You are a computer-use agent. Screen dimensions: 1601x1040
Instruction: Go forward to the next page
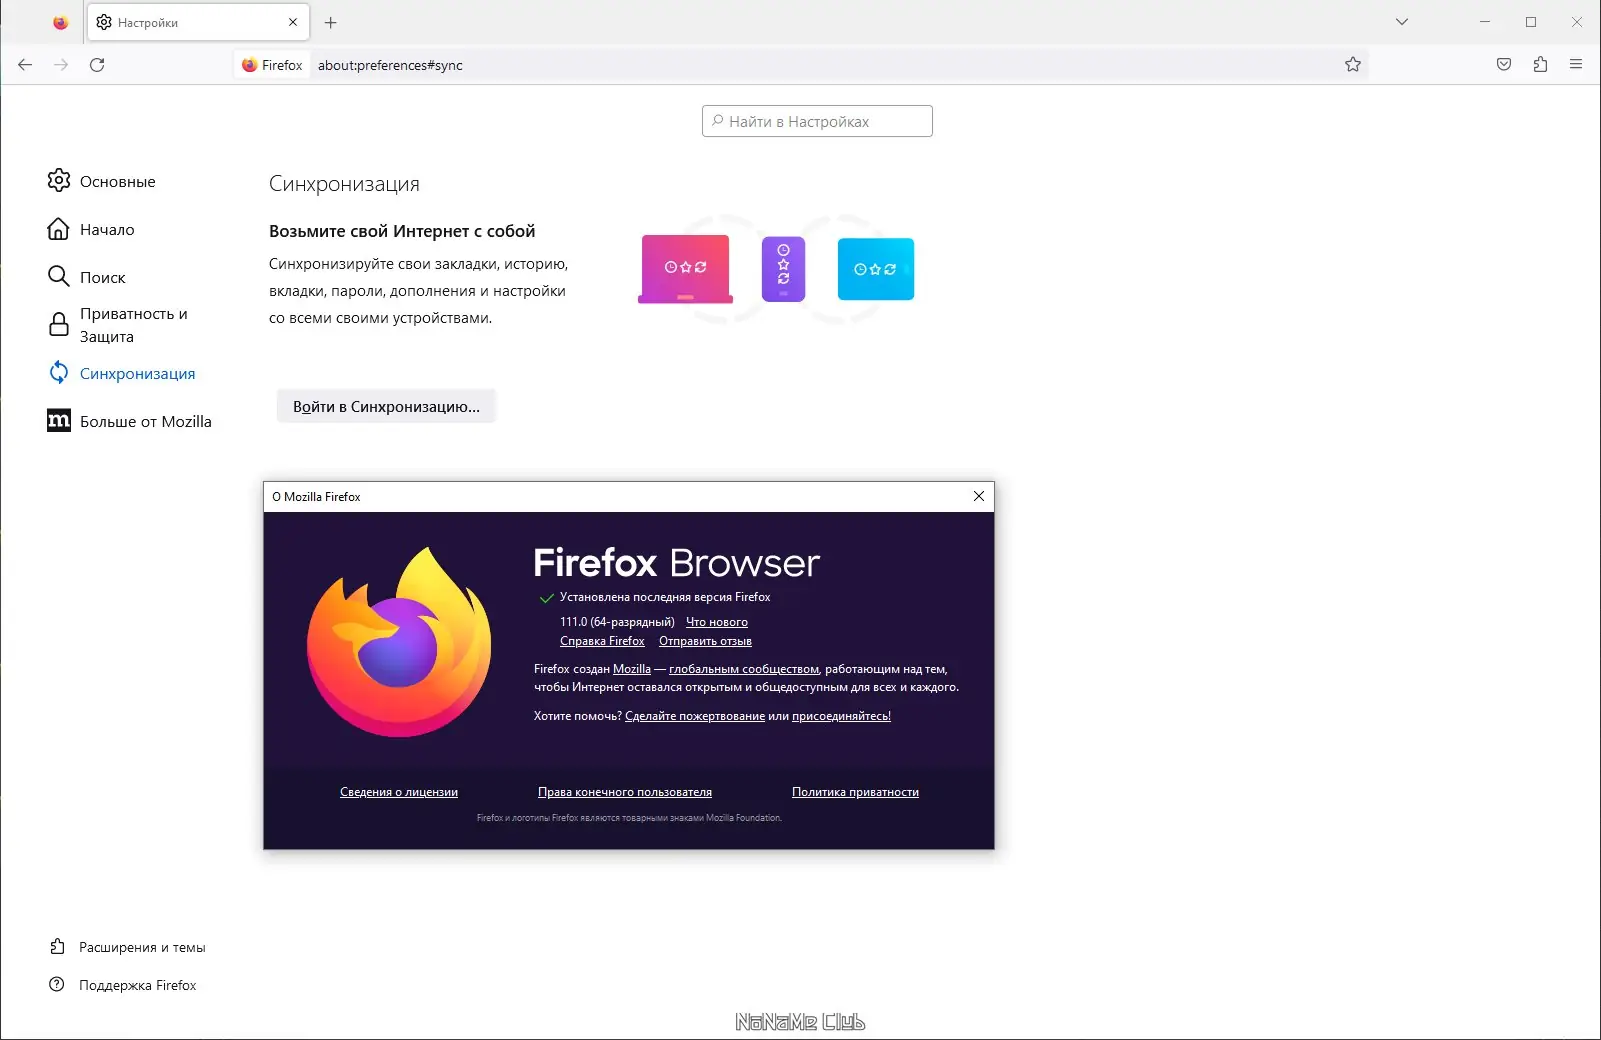point(61,65)
